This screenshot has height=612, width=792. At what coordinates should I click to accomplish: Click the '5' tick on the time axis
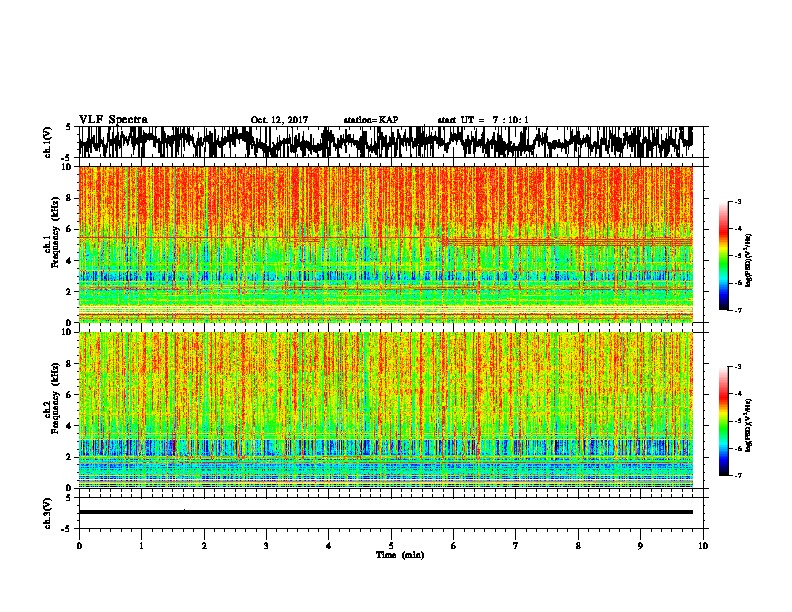391,546
